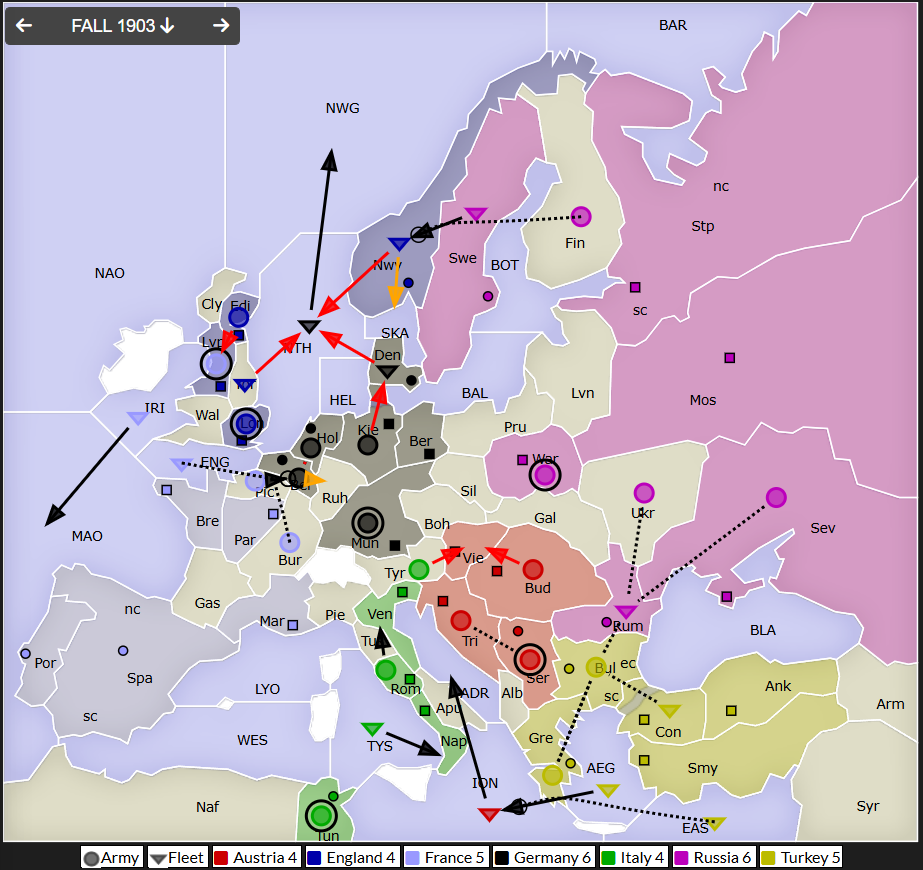Go to previous turn with left arrow
Image resolution: width=923 pixels, height=870 pixels.
(24, 26)
